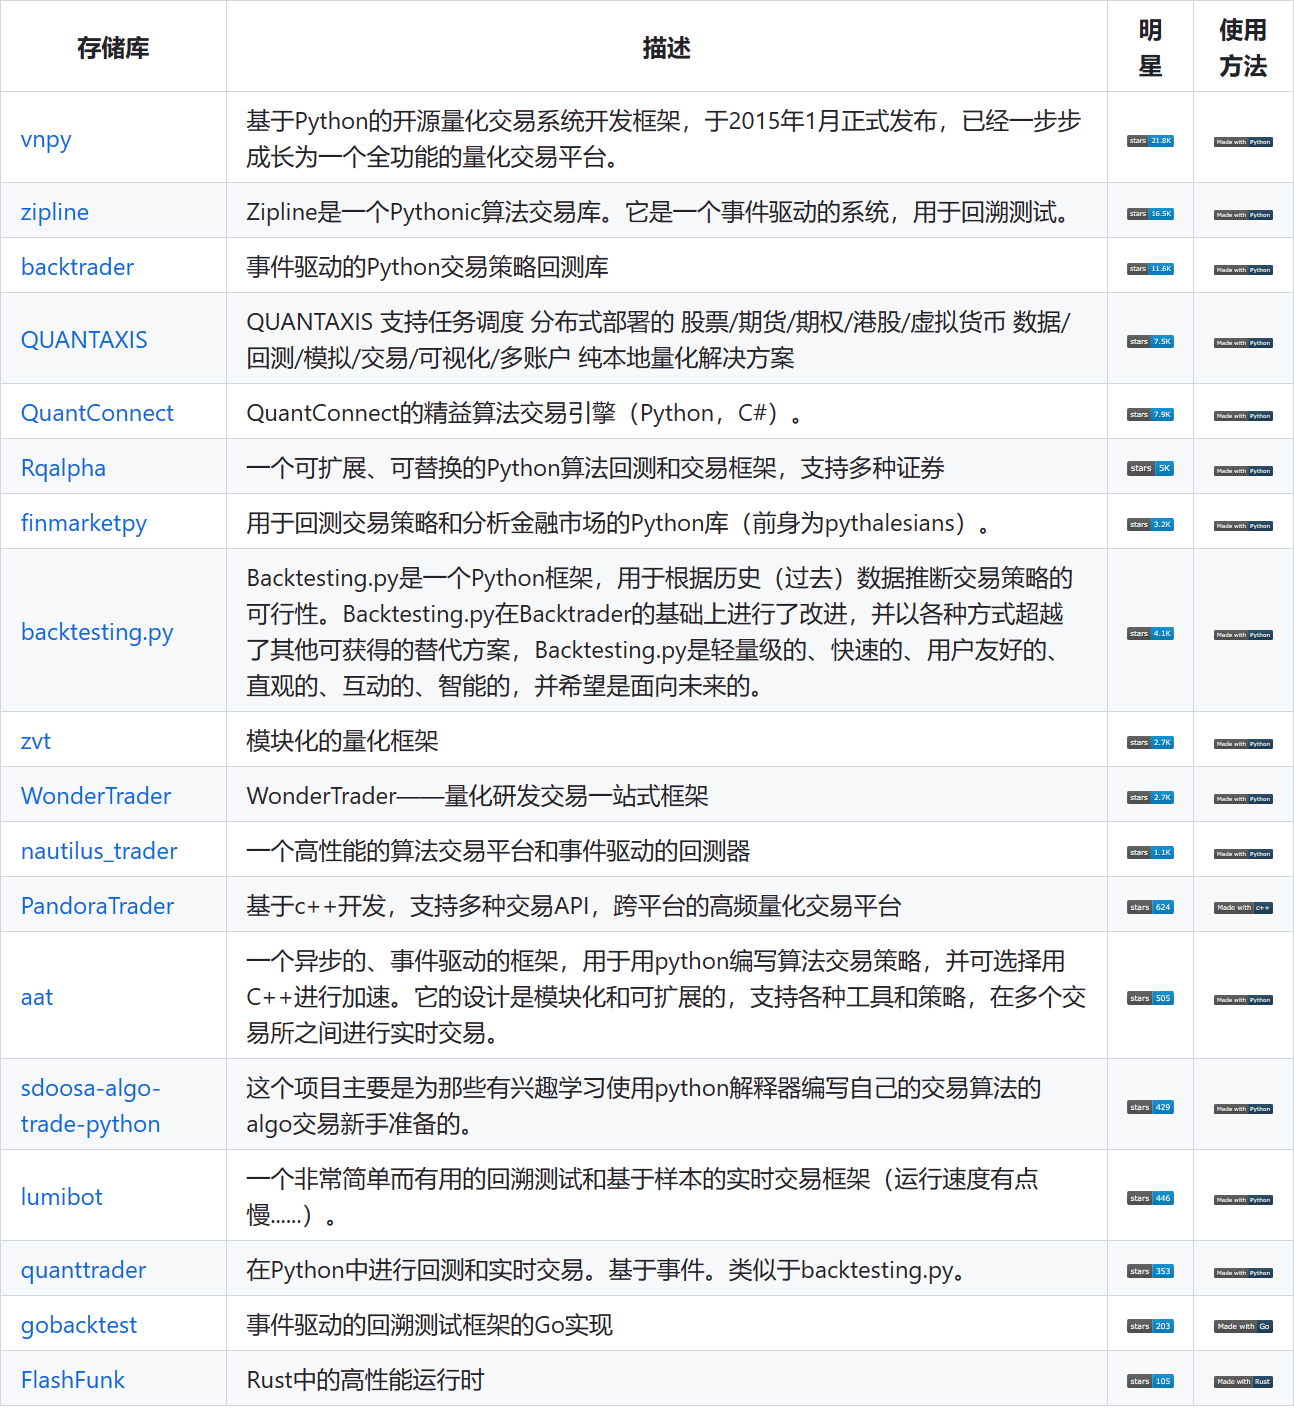Open the sdoosa-algo-trade-python link

pyautogui.click(x=91, y=1105)
